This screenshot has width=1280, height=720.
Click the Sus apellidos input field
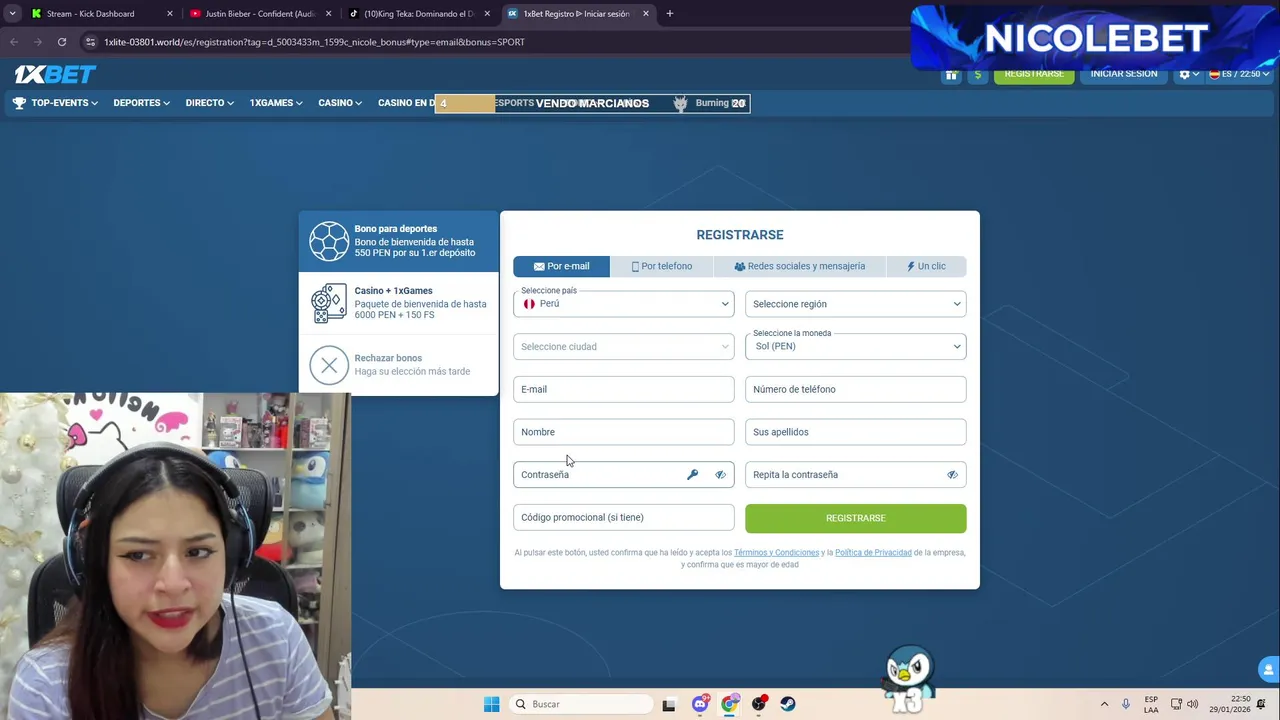pyautogui.click(x=855, y=432)
